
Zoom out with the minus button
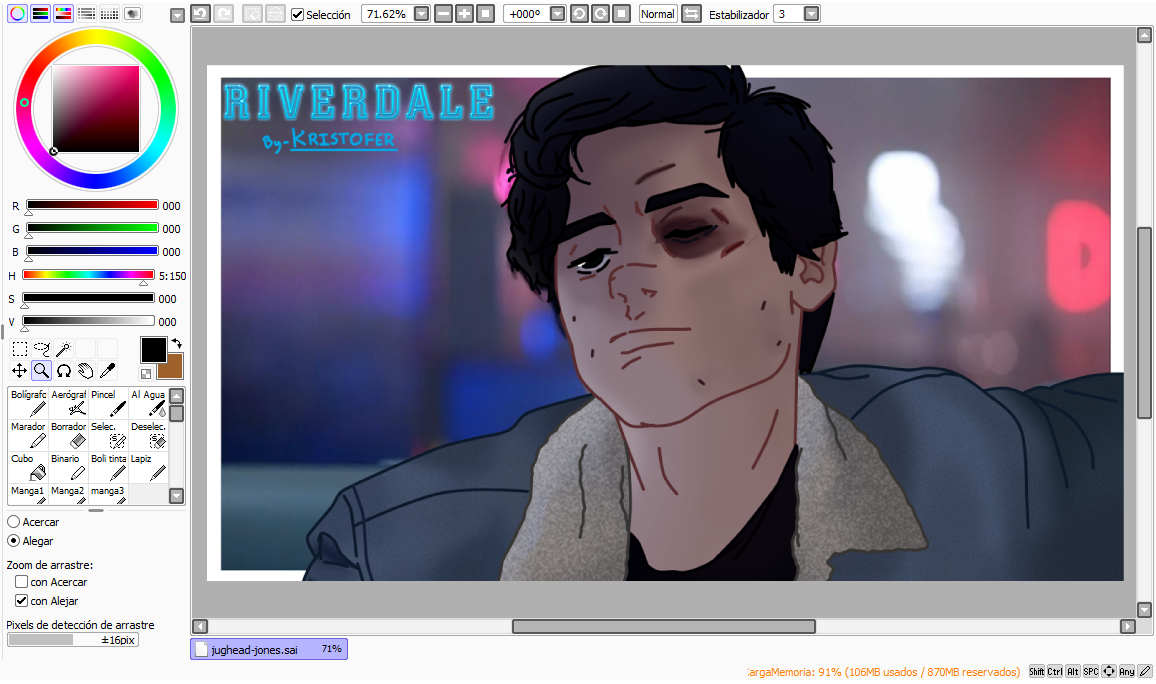pos(443,14)
